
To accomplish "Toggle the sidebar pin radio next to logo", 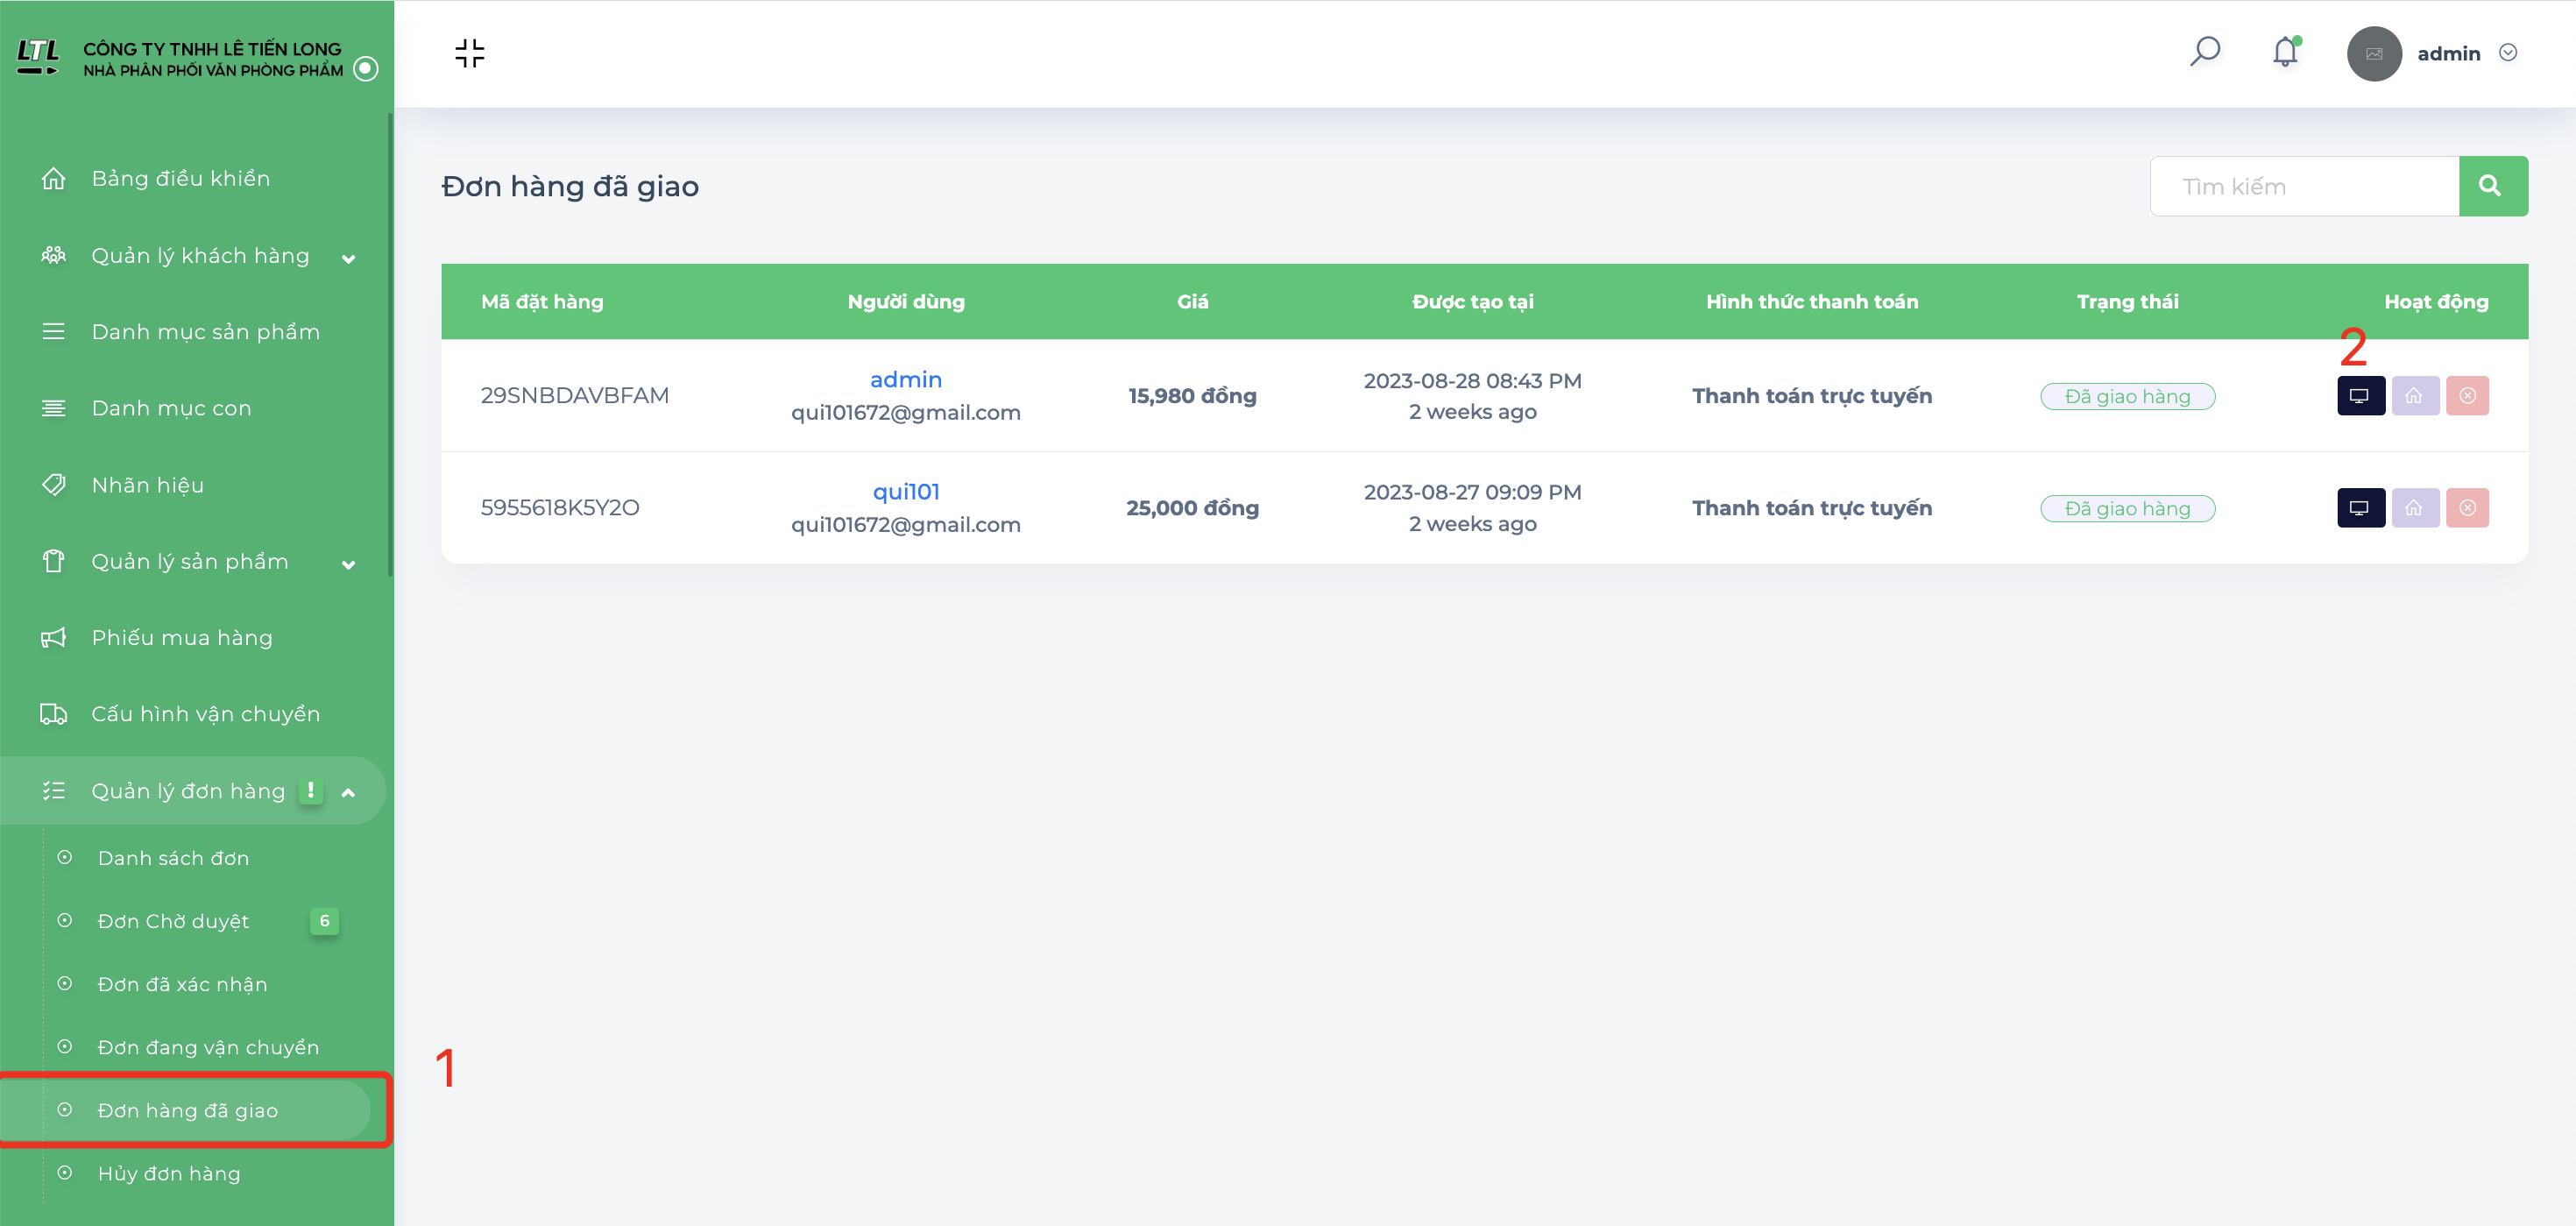I will 366,69.
